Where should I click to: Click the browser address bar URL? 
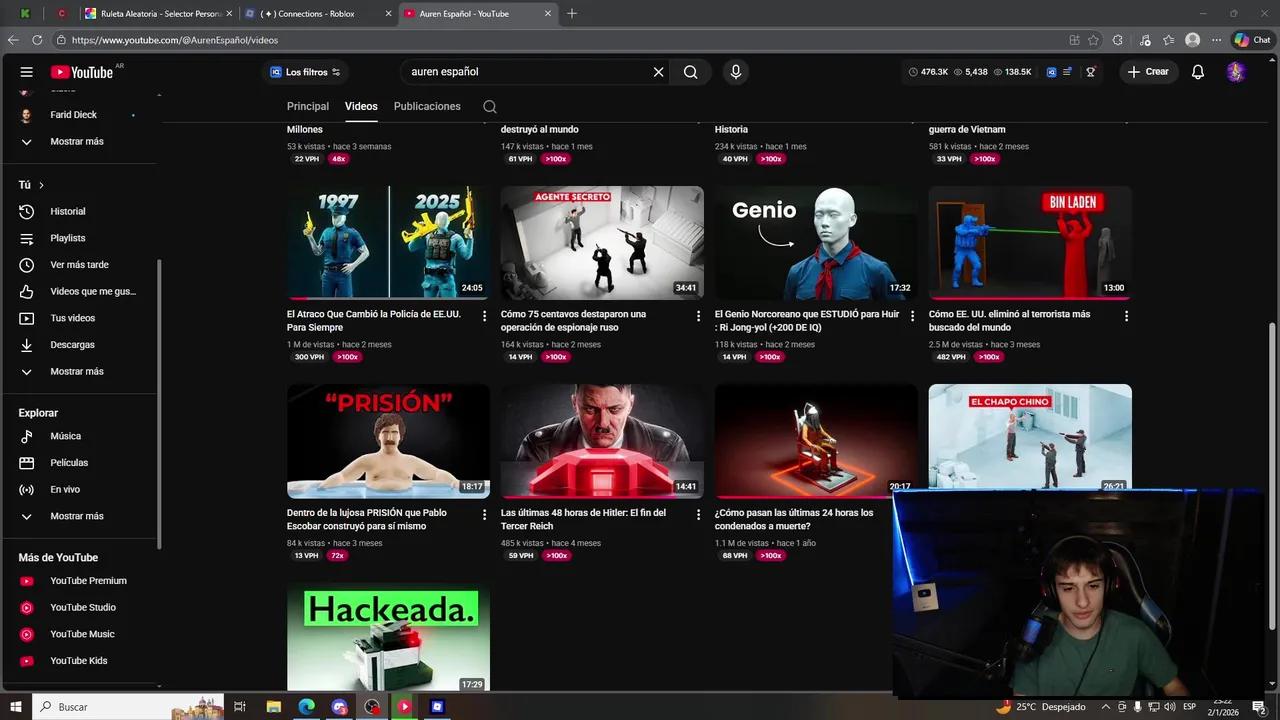point(175,40)
